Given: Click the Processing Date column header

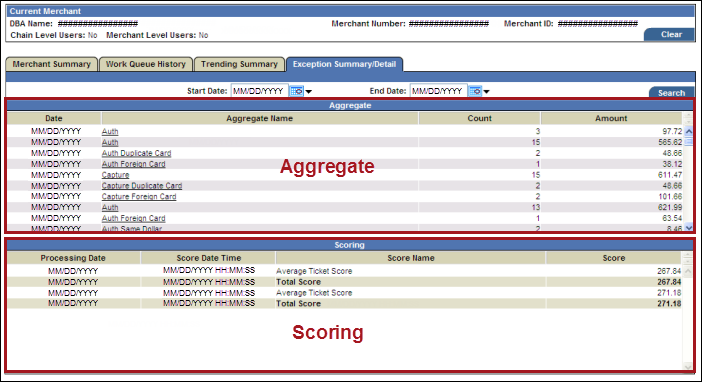Looking at the screenshot, I should [x=73, y=258].
